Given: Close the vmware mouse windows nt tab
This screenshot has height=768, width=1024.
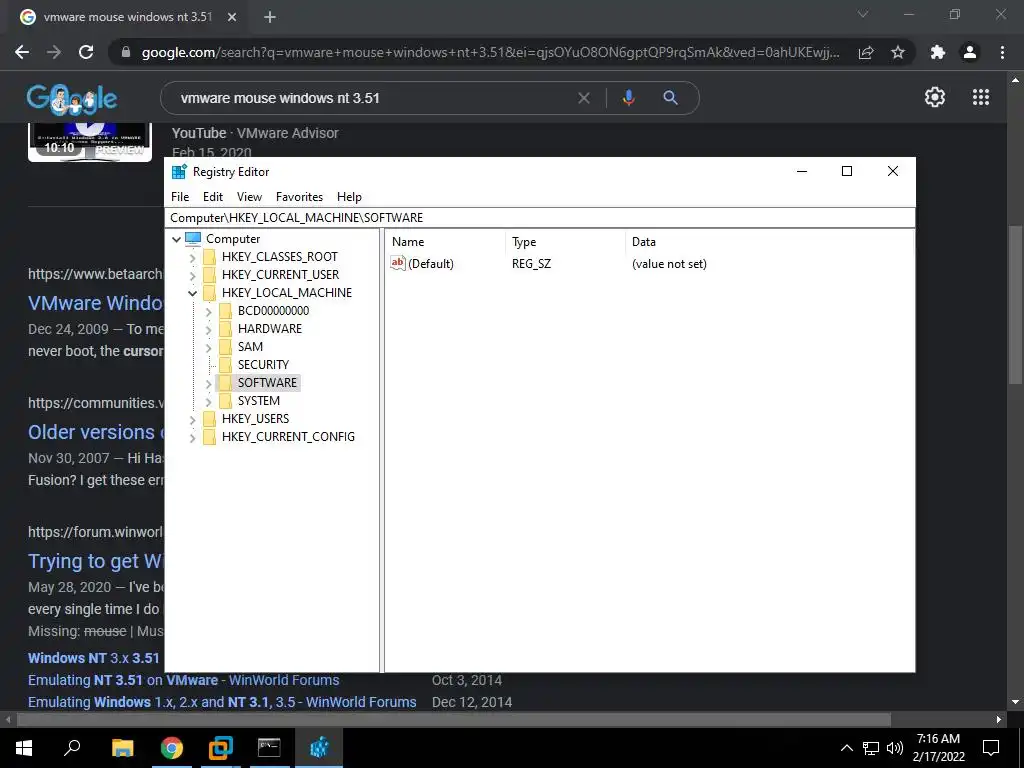Looking at the screenshot, I should coord(232,17).
